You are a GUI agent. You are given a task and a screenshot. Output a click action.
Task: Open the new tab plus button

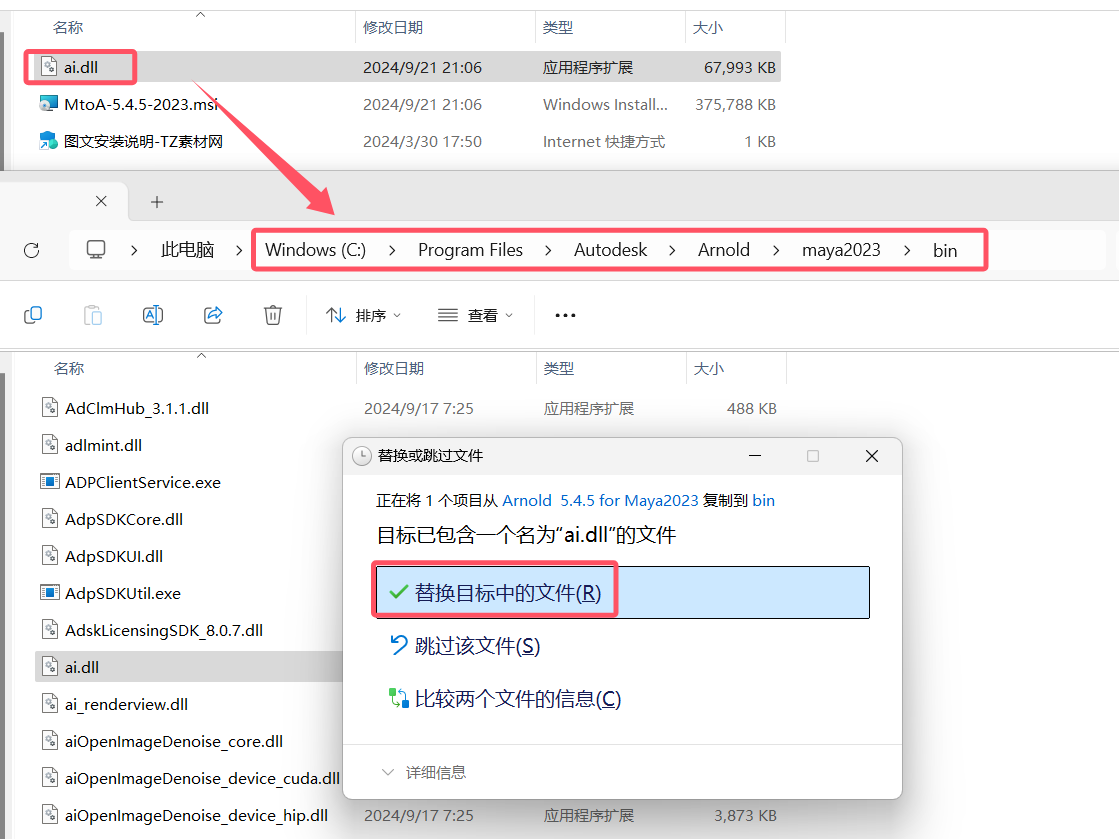click(x=156, y=202)
